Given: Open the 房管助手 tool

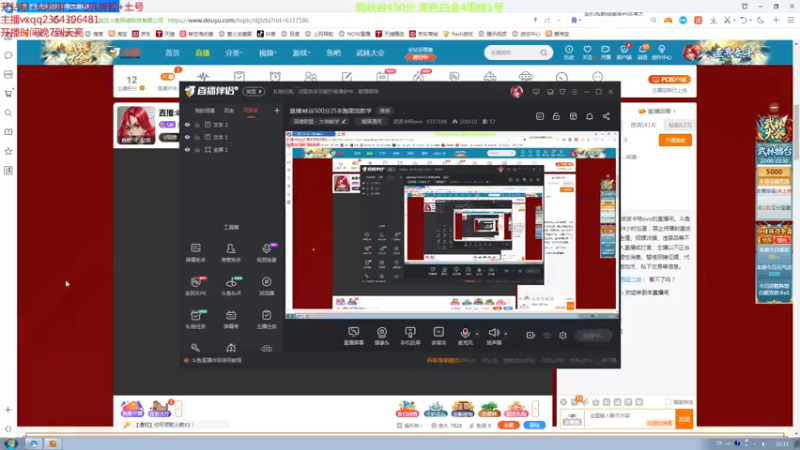Looking at the screenshot, I should tap(231, 253).
